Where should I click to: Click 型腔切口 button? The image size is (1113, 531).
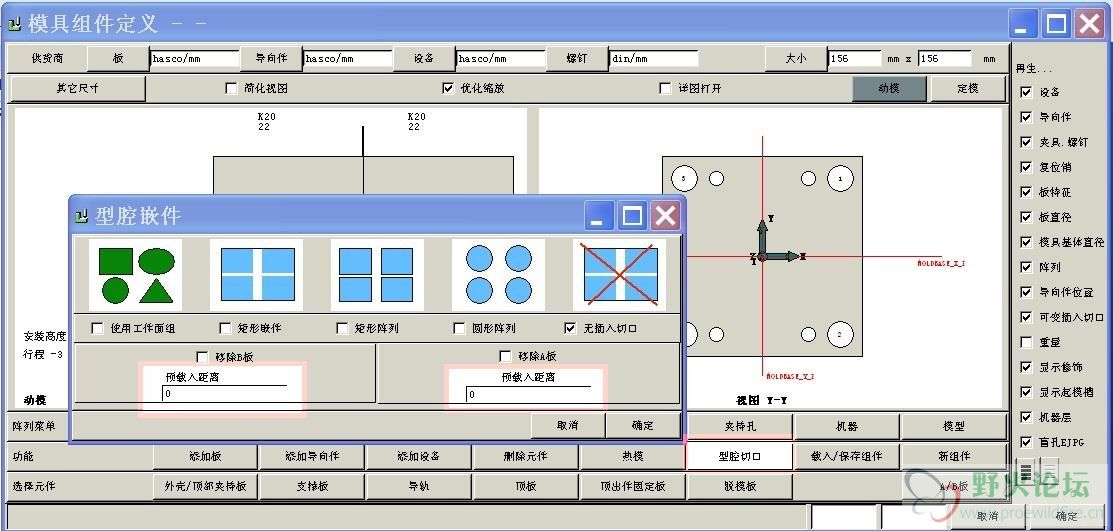point(739,456)
